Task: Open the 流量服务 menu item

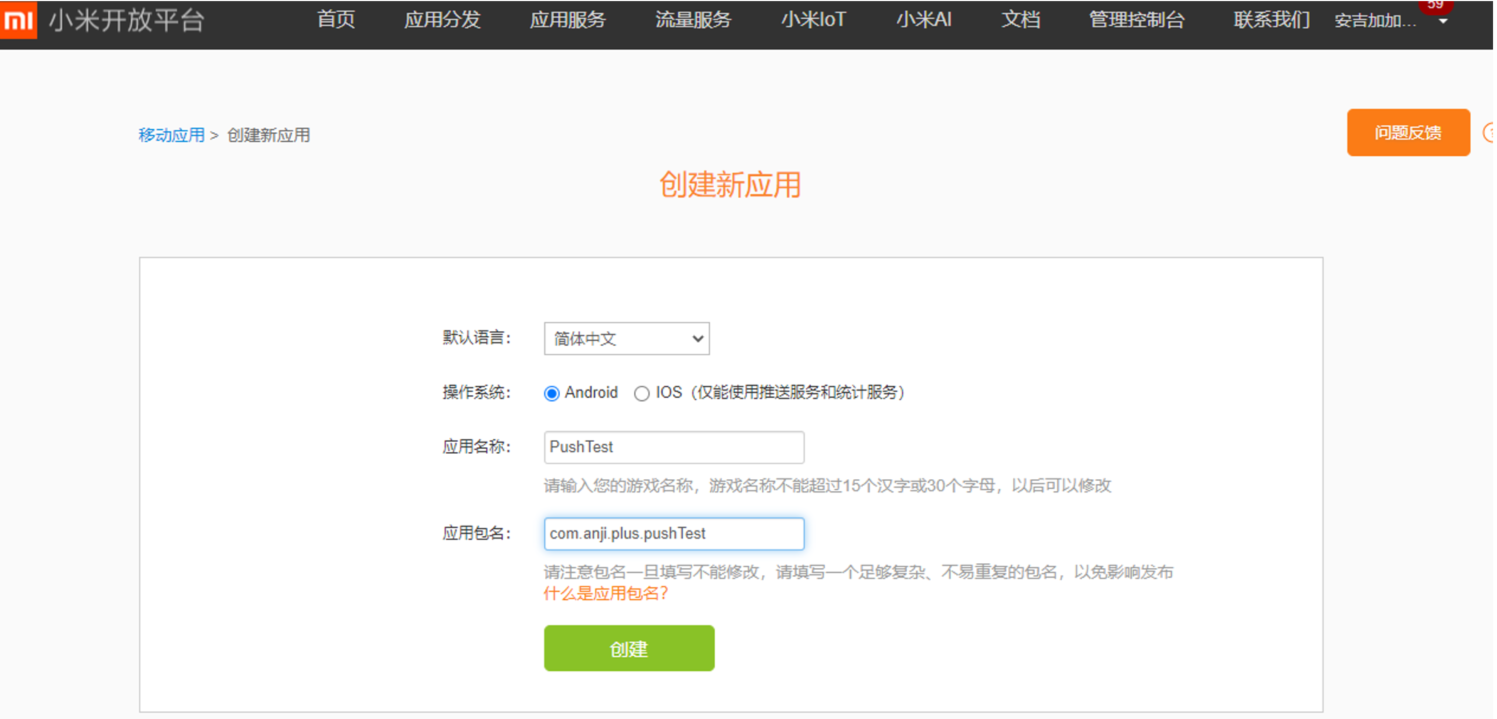Action: point(693,20)
